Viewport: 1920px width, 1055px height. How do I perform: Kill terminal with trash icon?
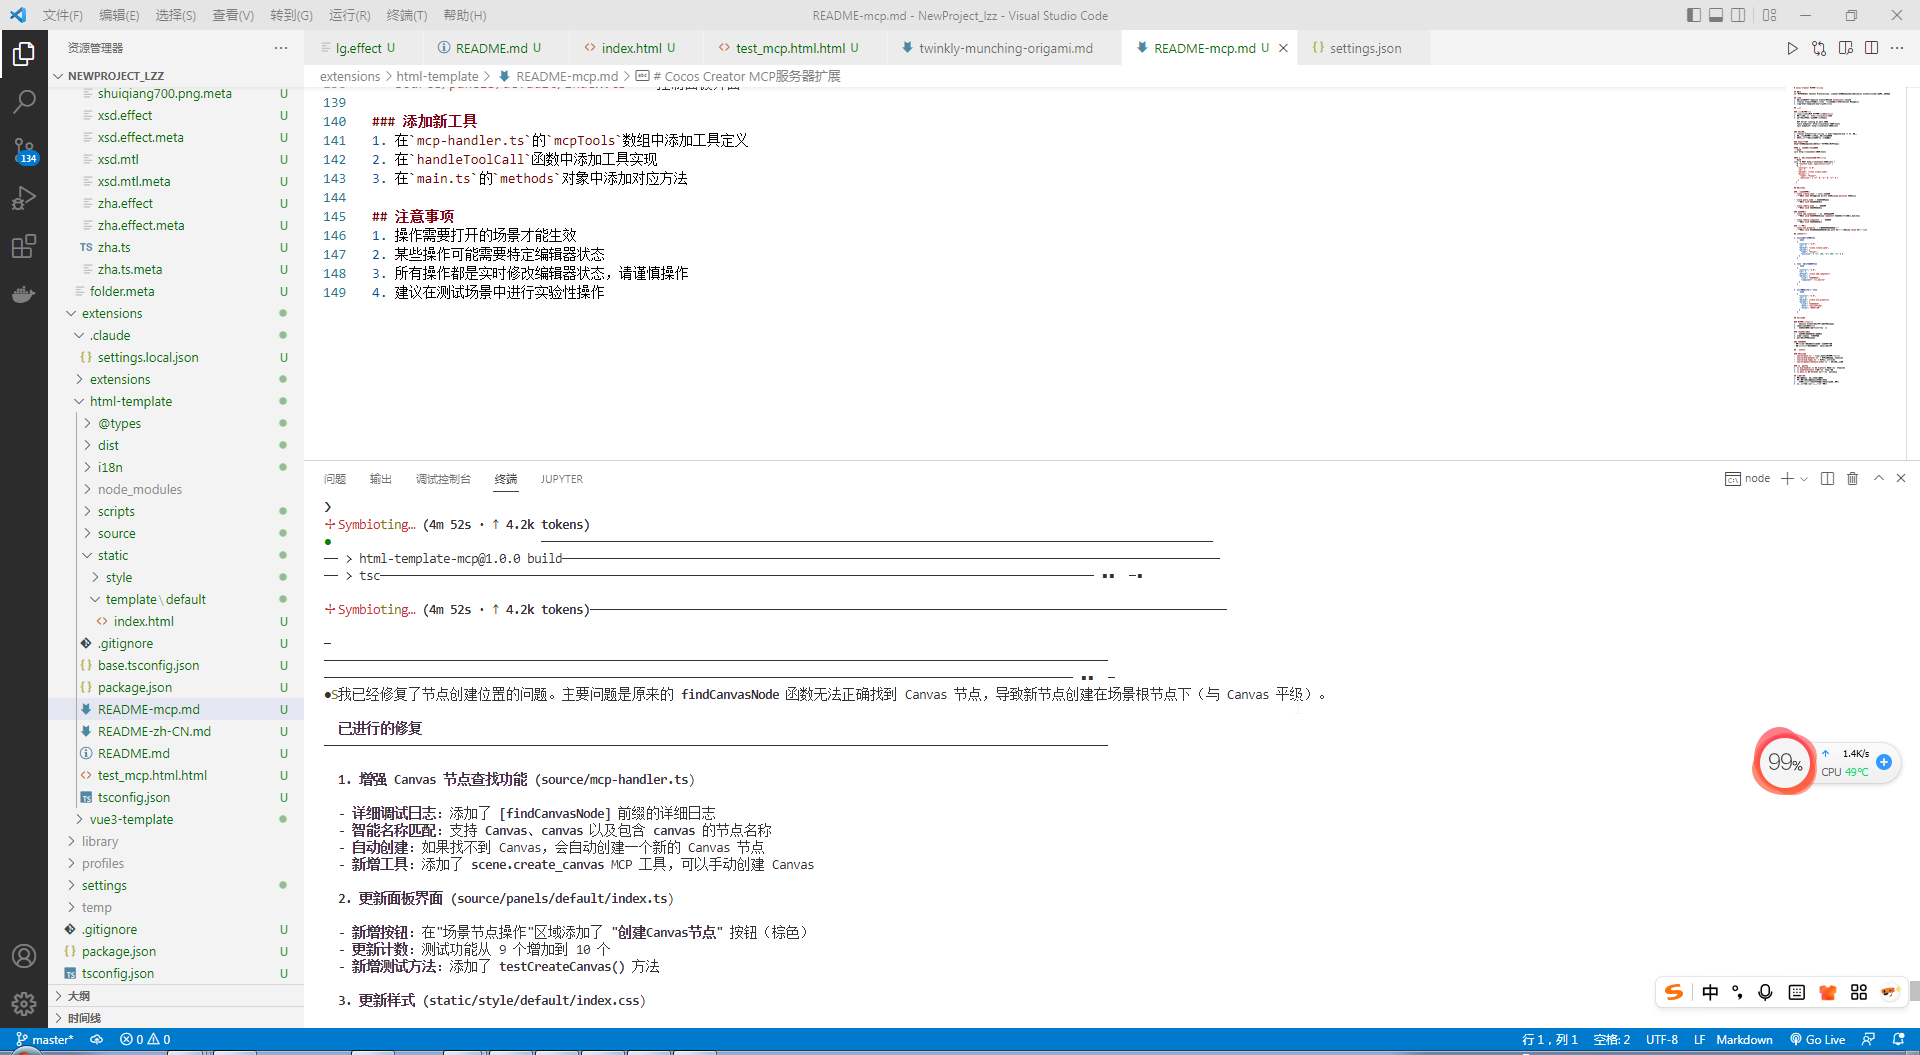1852,479
